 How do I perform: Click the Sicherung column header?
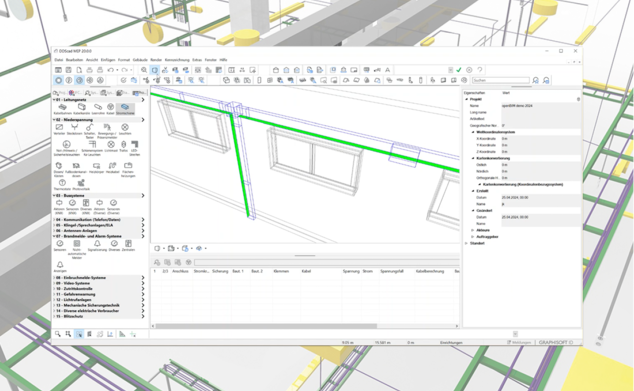coord(220,271)
